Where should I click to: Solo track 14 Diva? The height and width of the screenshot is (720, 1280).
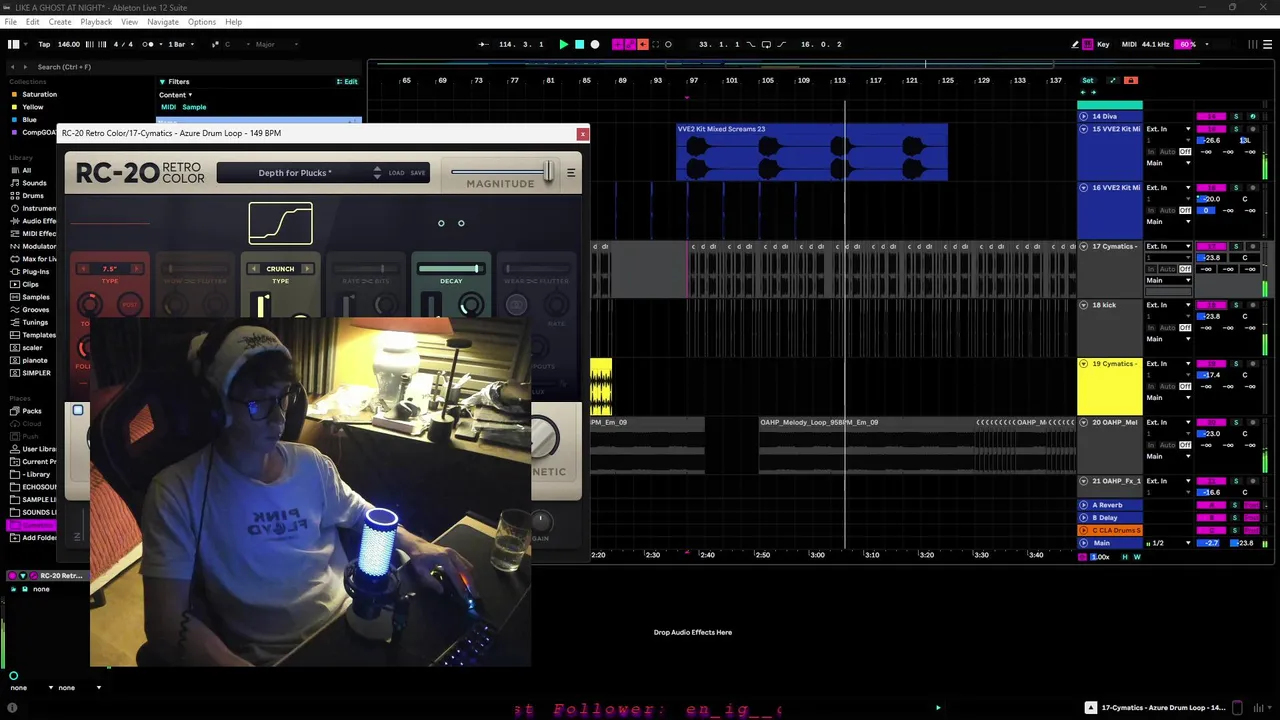(1236, 116)
